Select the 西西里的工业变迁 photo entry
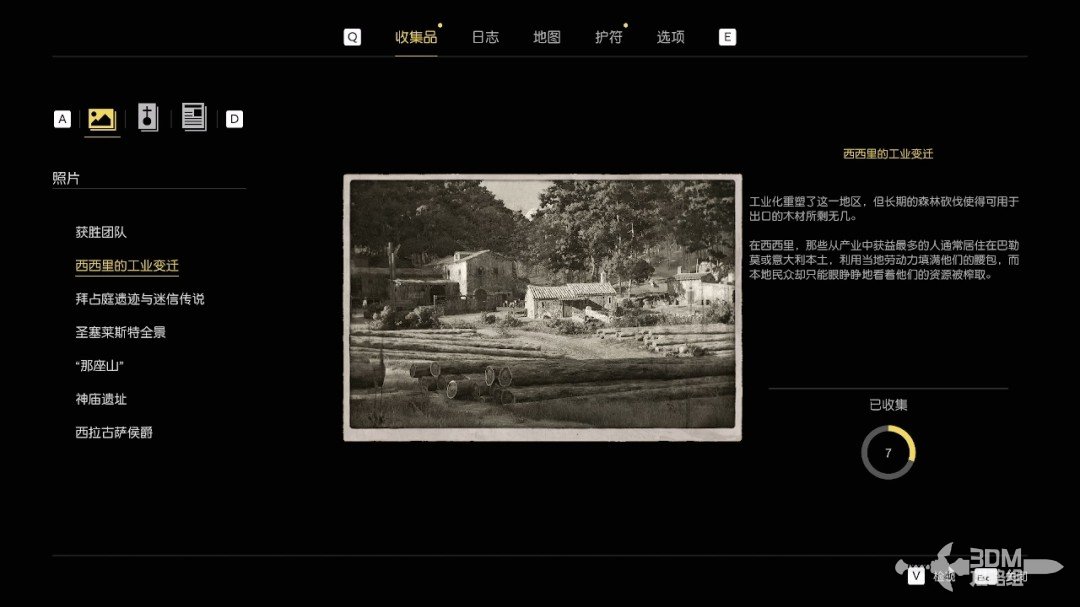The image size is (1080, 607). coord(127,266)
